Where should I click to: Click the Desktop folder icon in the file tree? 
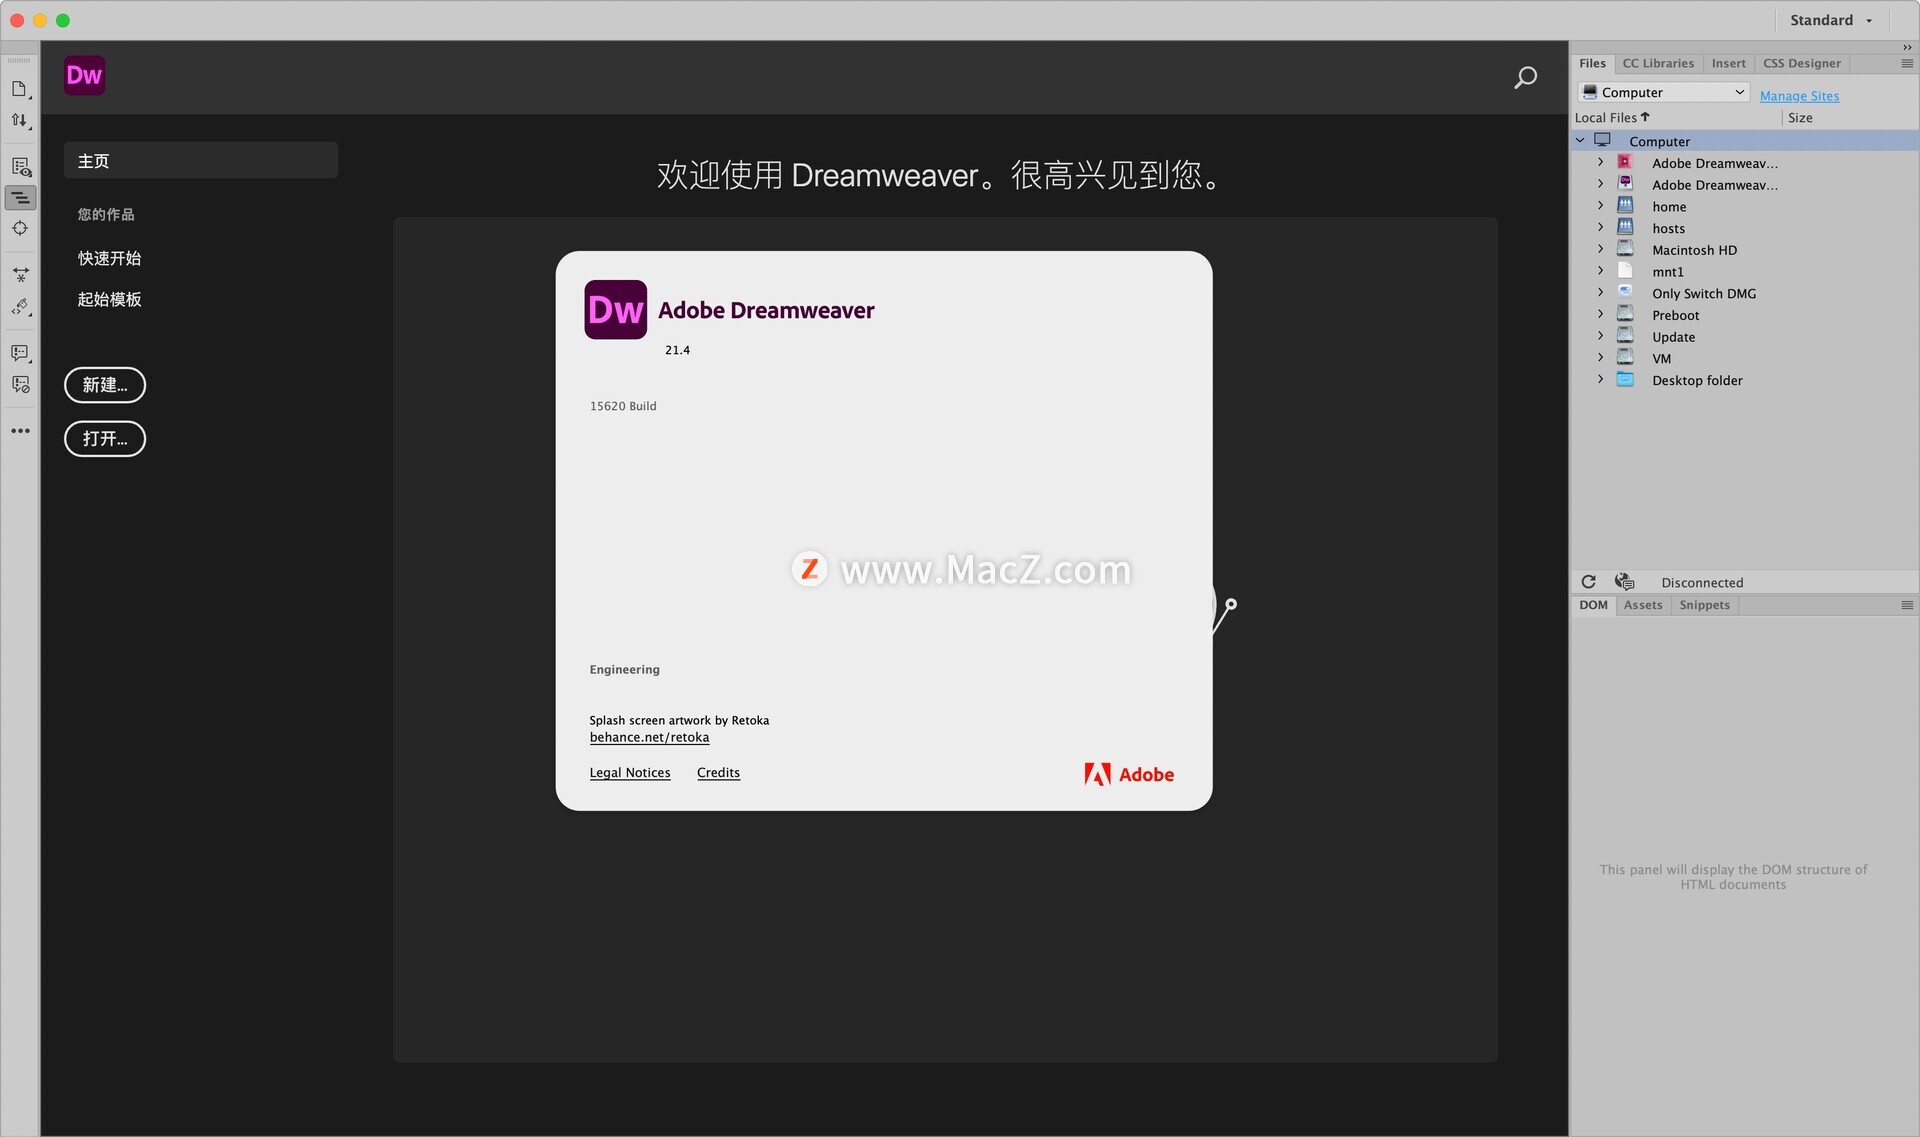tap(1625, 380)
